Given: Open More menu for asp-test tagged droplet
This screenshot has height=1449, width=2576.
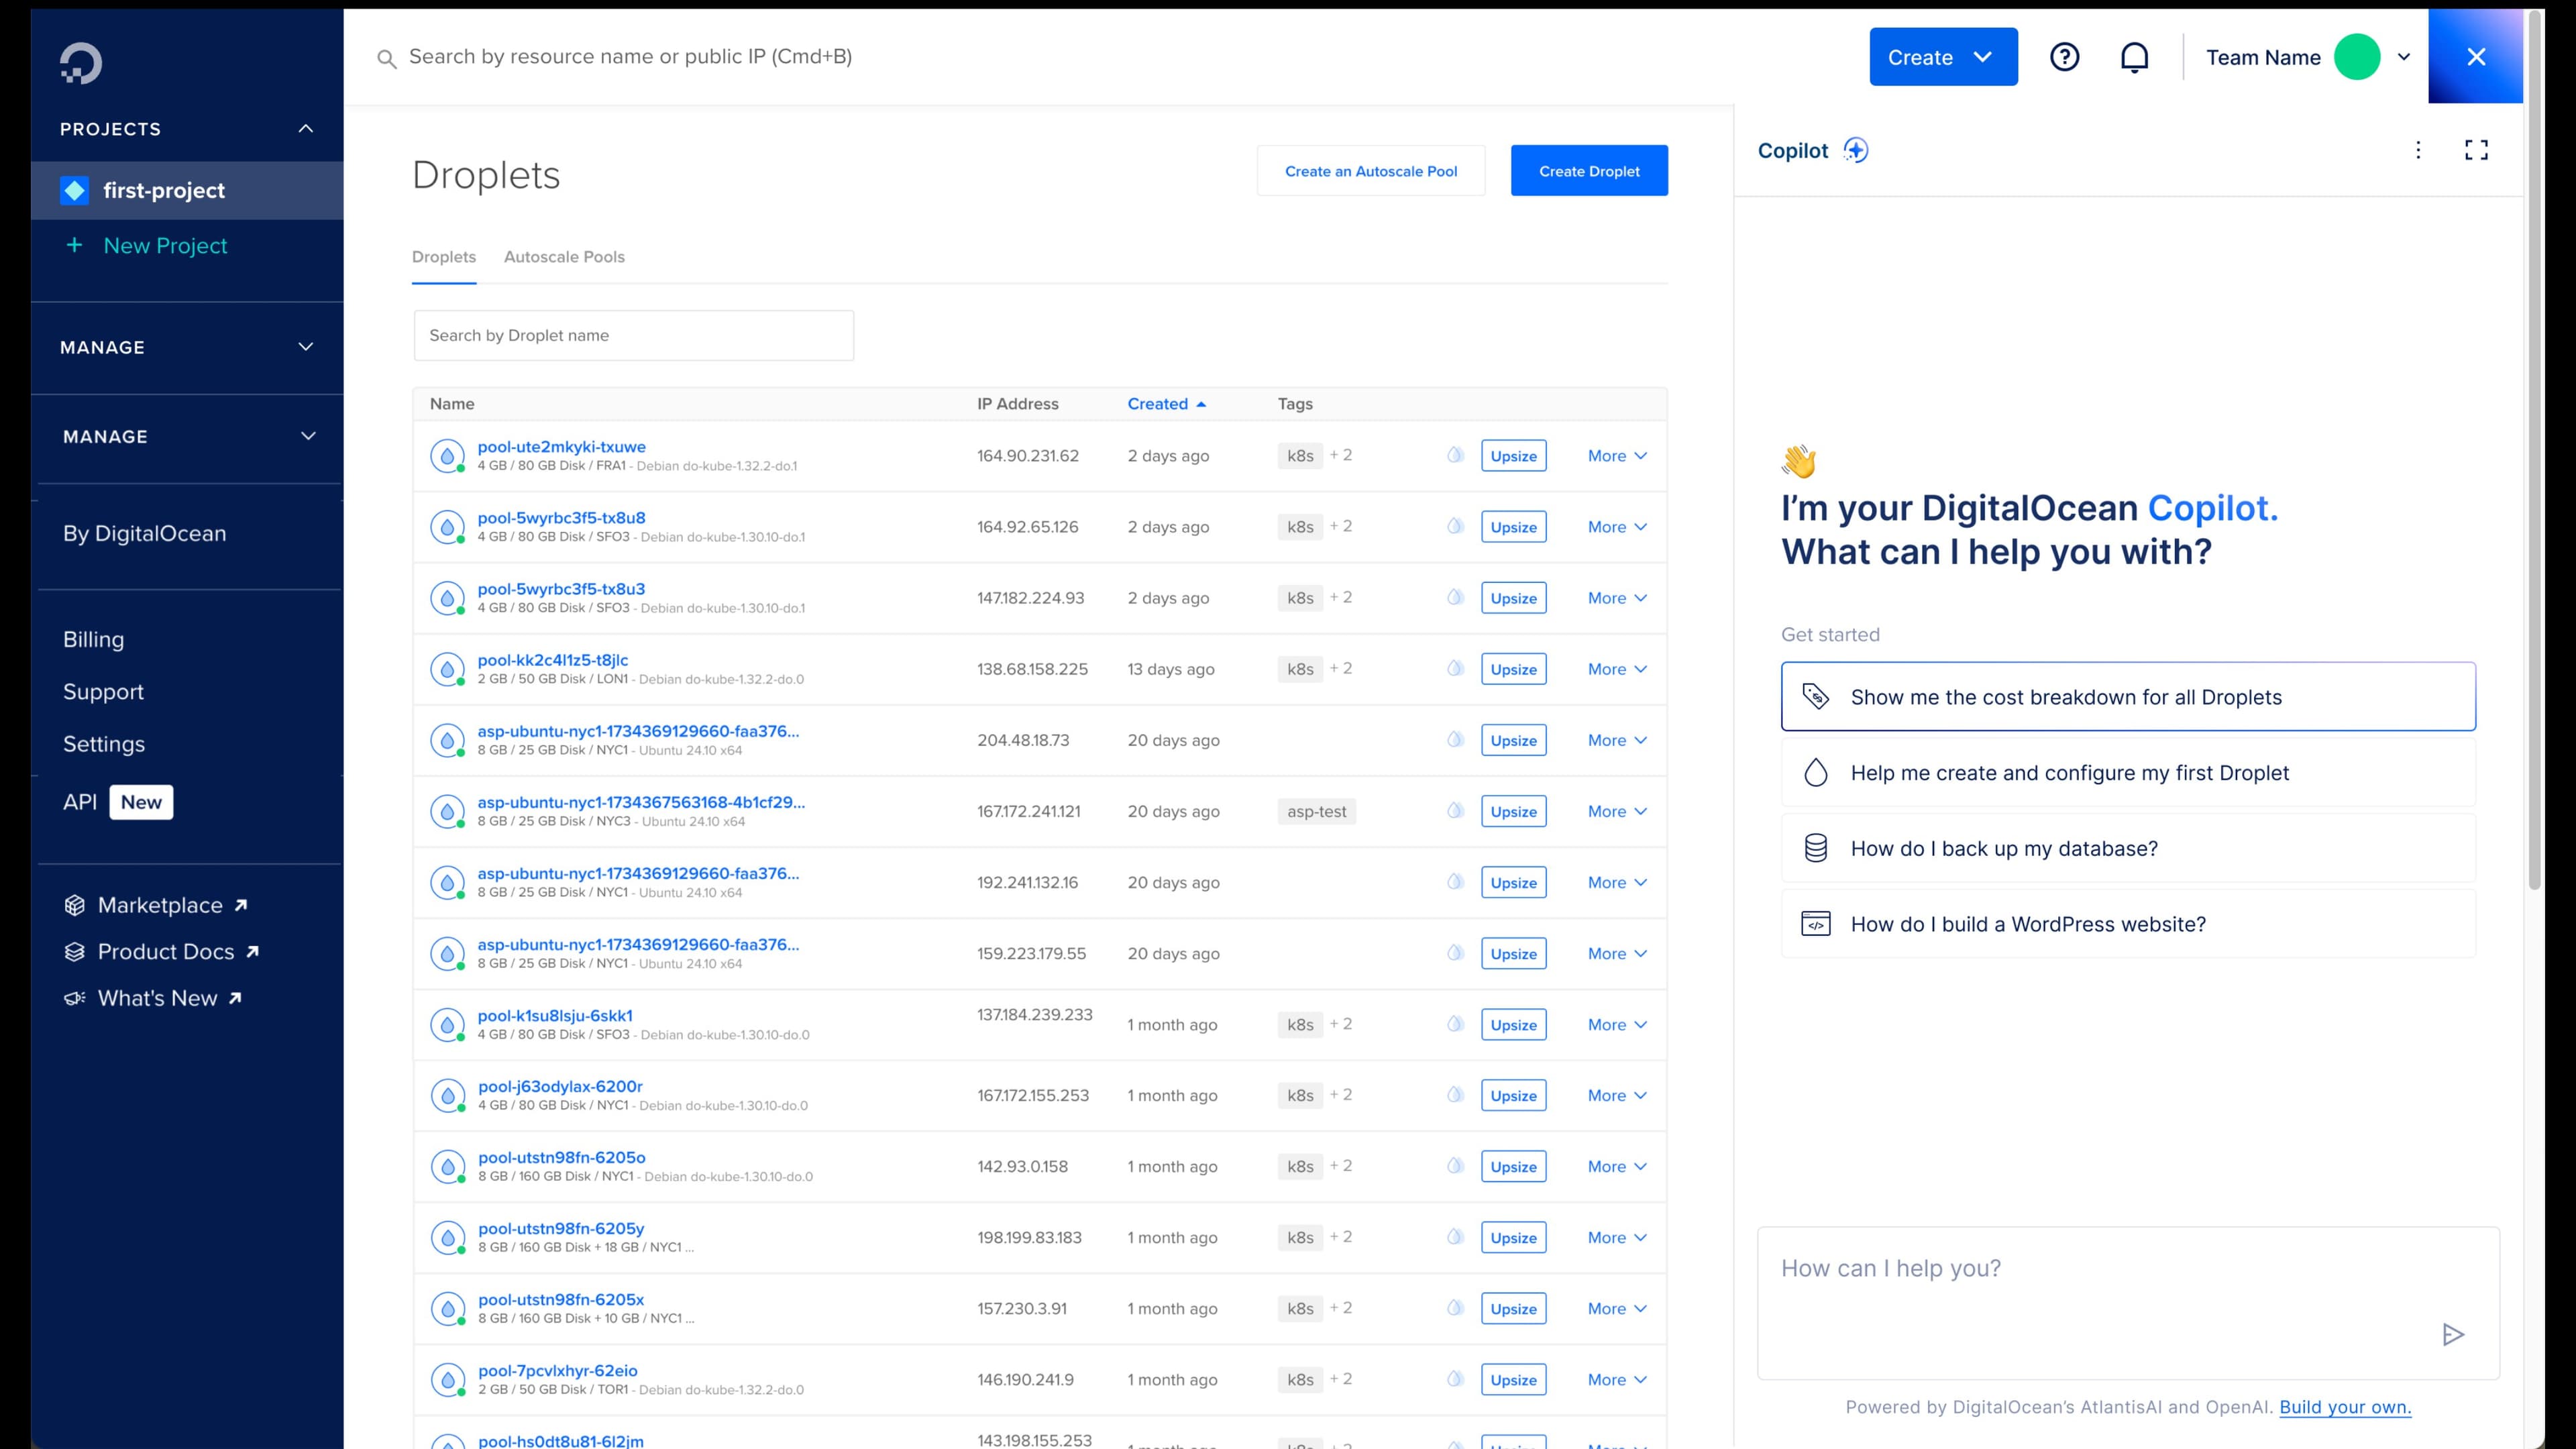Looking at the screenshot, I should (x=1616, y=811).
